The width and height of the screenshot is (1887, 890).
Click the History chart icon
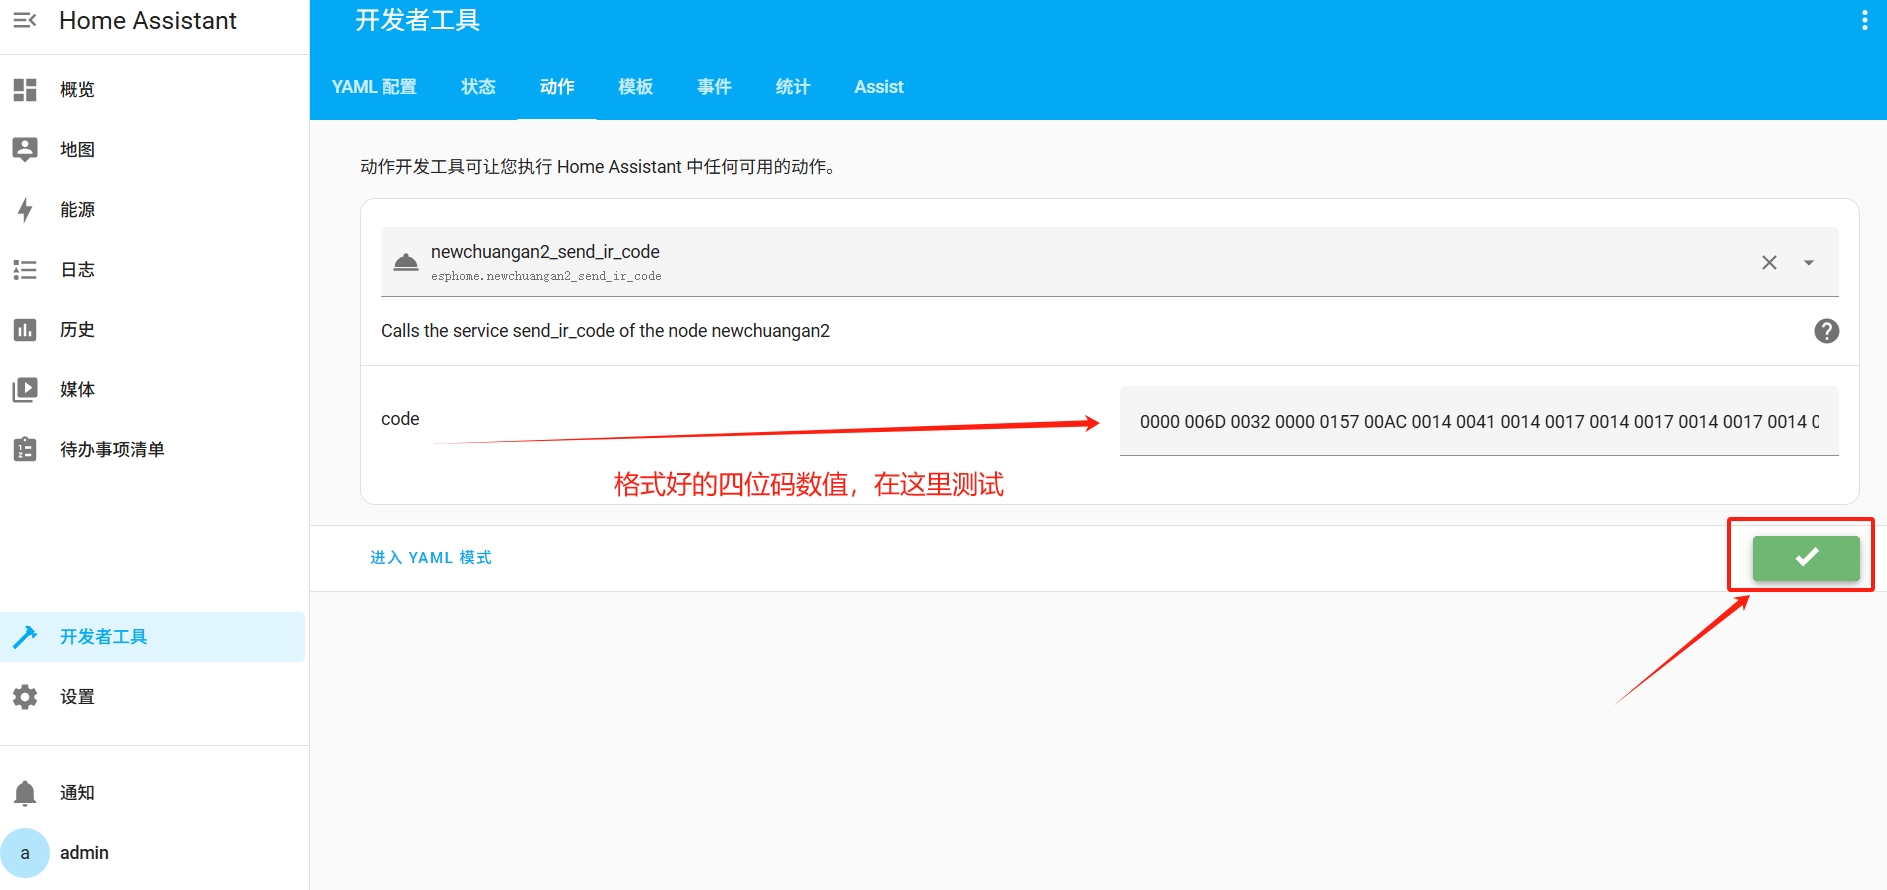[25, 330]
